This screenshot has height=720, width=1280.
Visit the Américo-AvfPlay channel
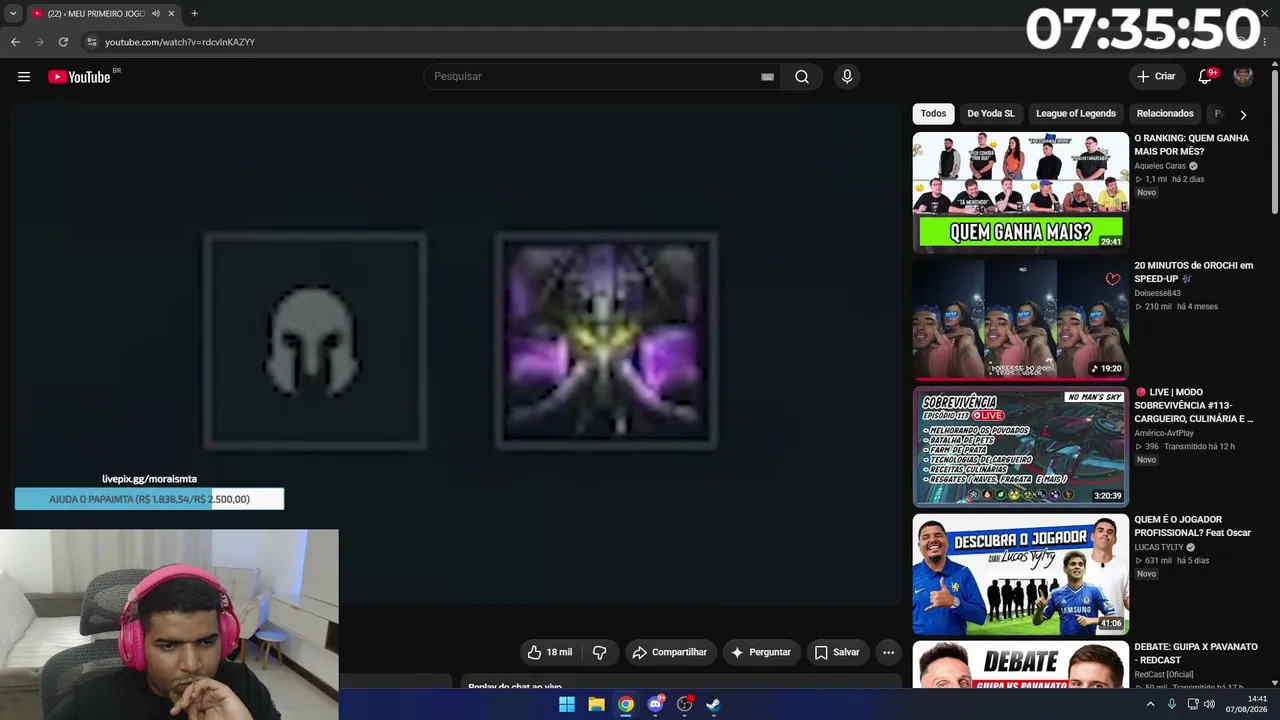click(x=1164, y=433)
